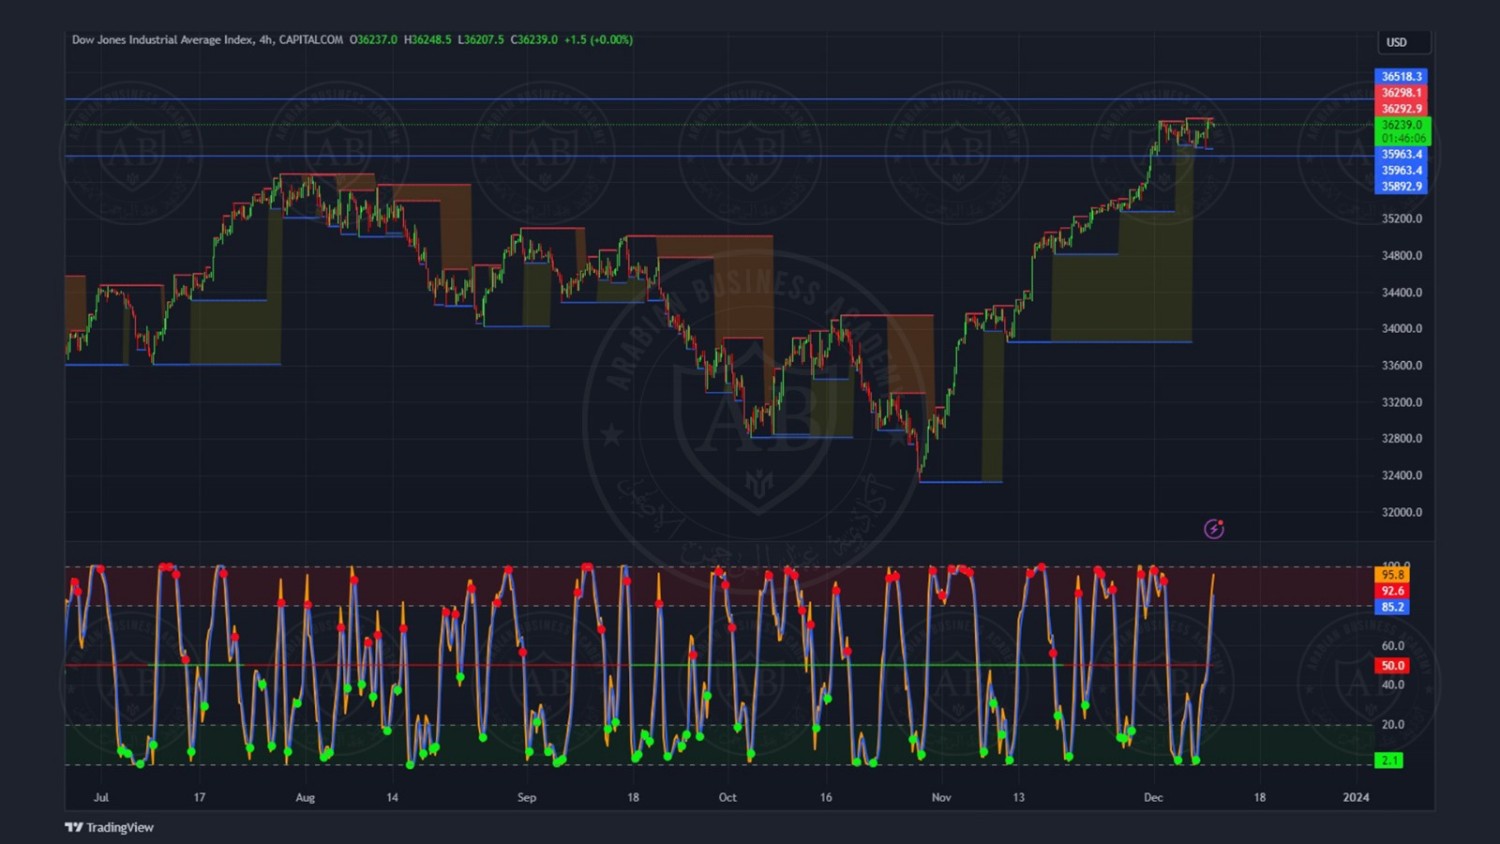This screenshot has width=1500, height=844.
Task: Click the high value H36248.5
Action: (428, 40)
